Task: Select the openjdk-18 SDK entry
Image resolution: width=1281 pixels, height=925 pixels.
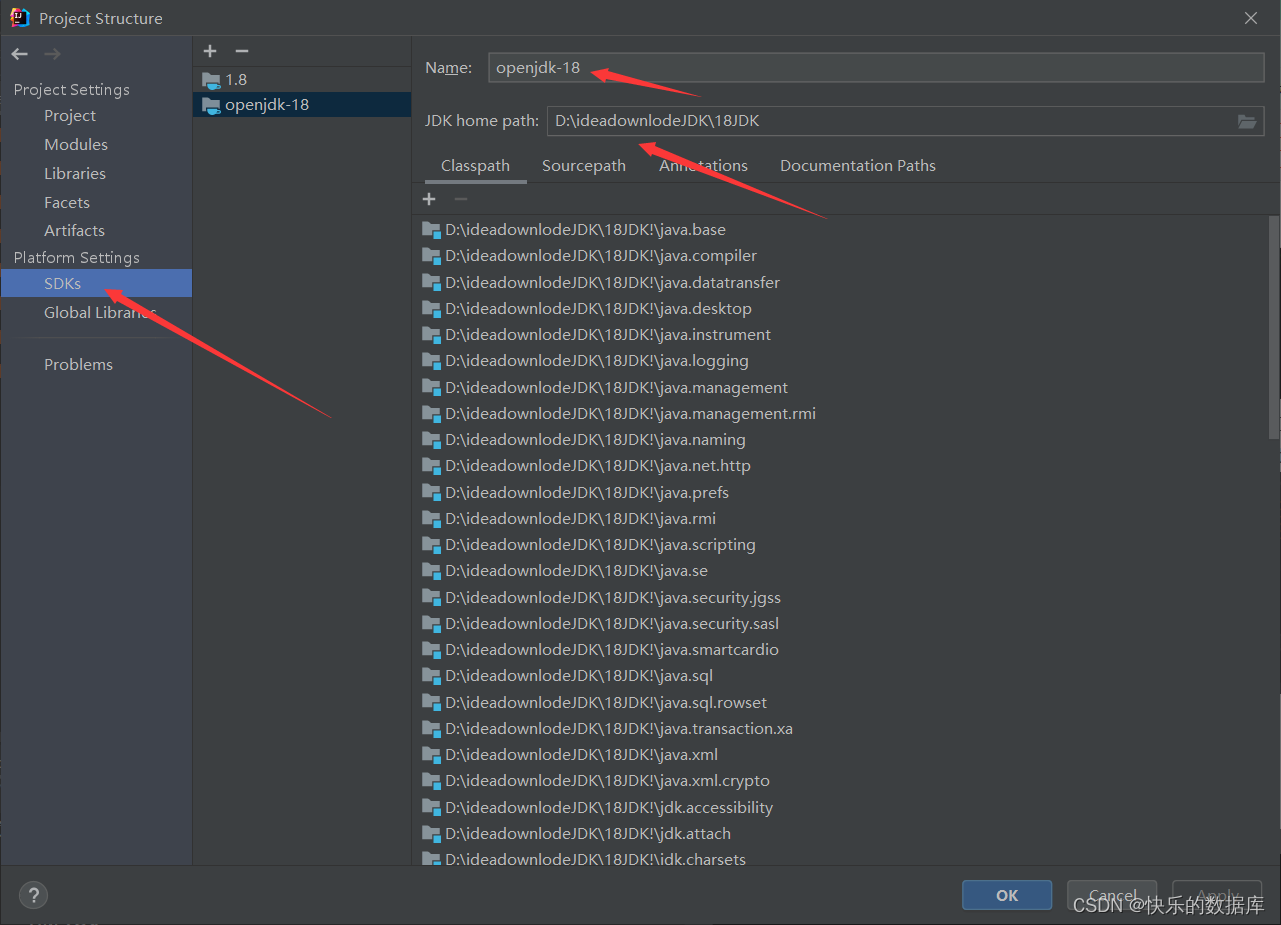Action: (x=302, y=105)
